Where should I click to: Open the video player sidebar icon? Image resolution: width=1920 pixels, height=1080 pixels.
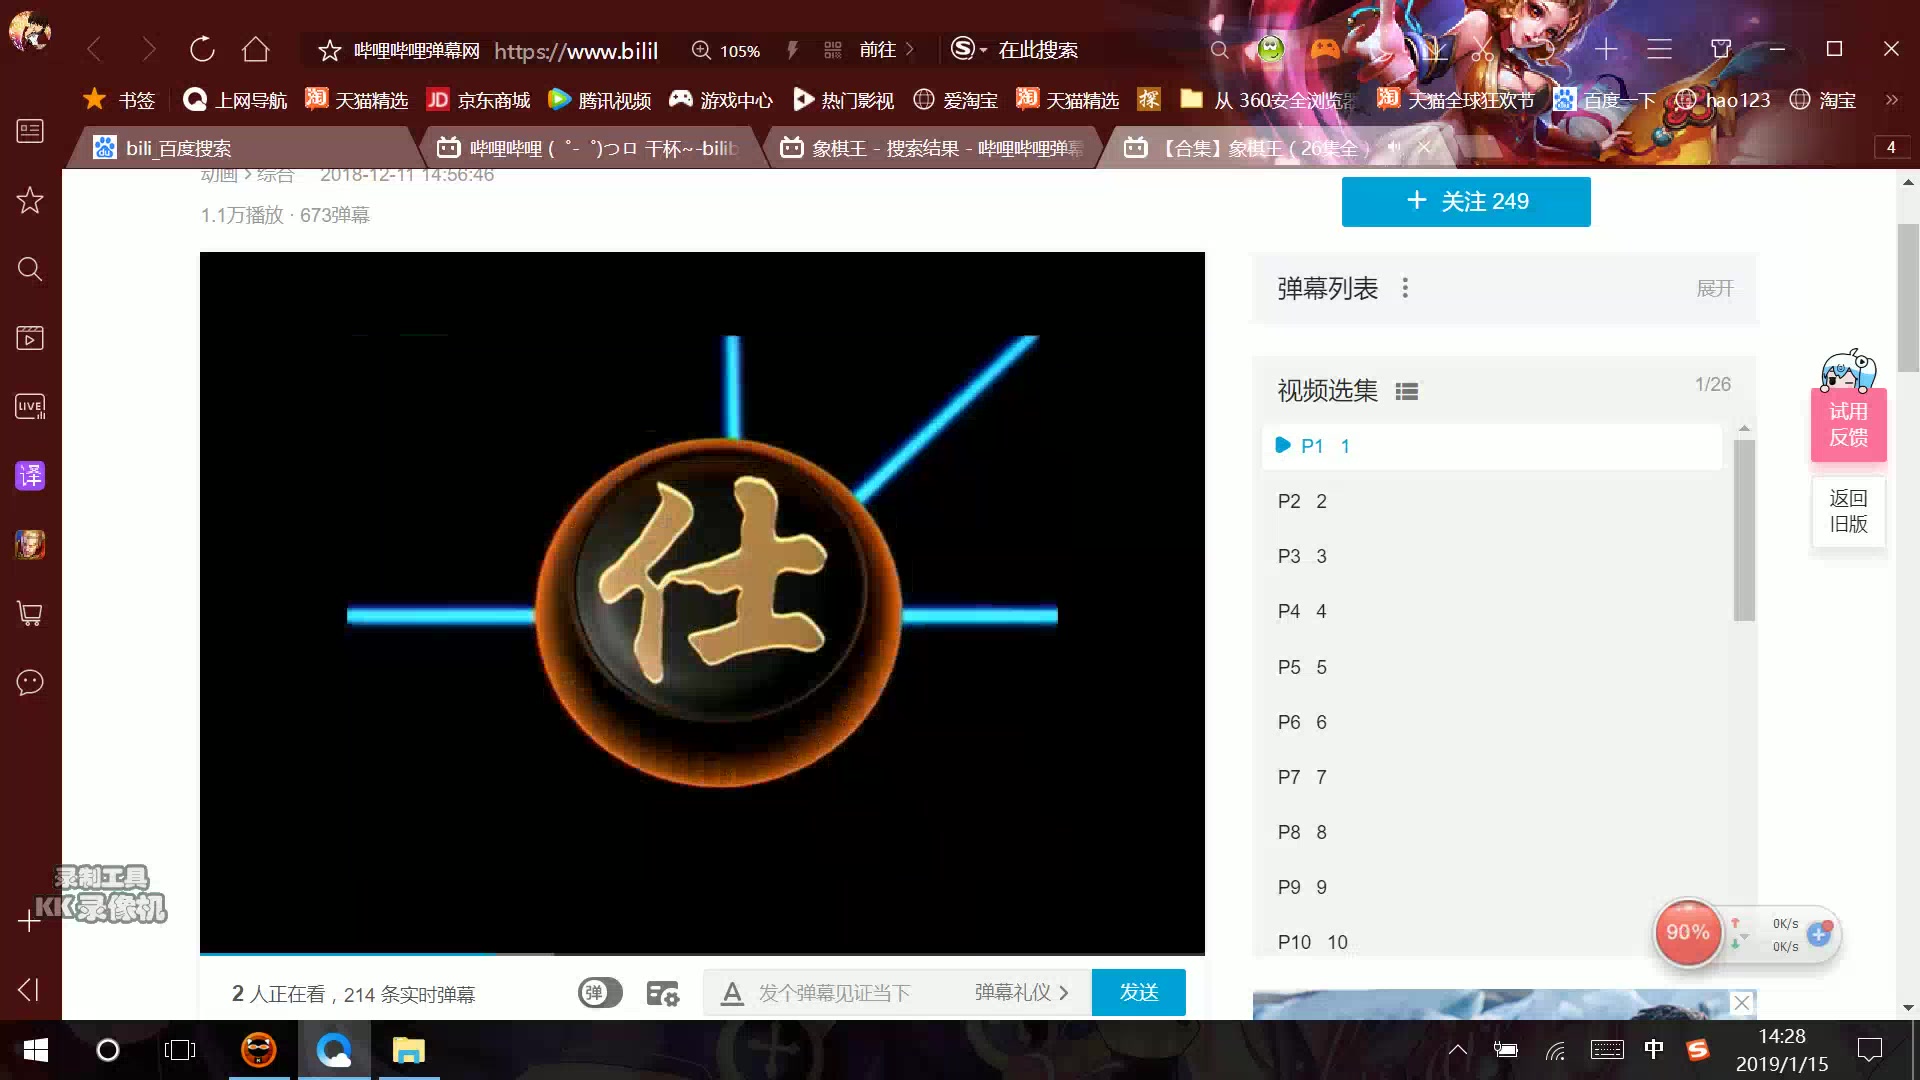tap(30, 338)
